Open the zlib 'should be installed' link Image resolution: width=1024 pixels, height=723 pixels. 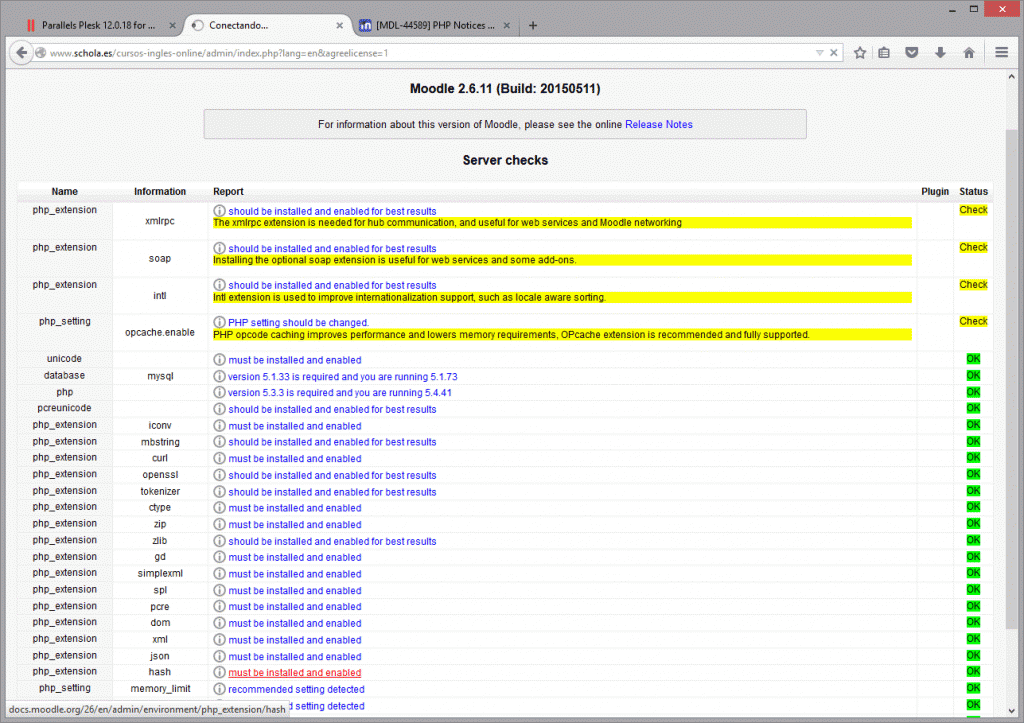point(332,541)
